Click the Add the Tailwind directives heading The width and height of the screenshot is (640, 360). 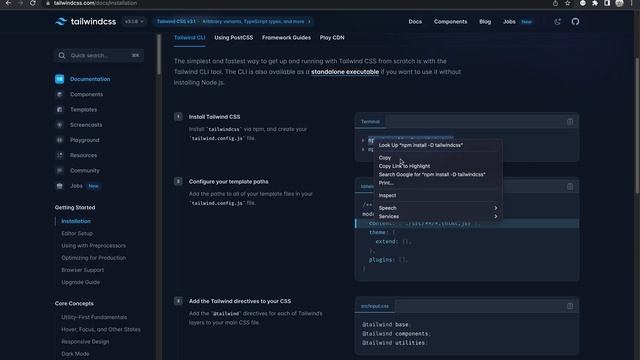[240, 301]
